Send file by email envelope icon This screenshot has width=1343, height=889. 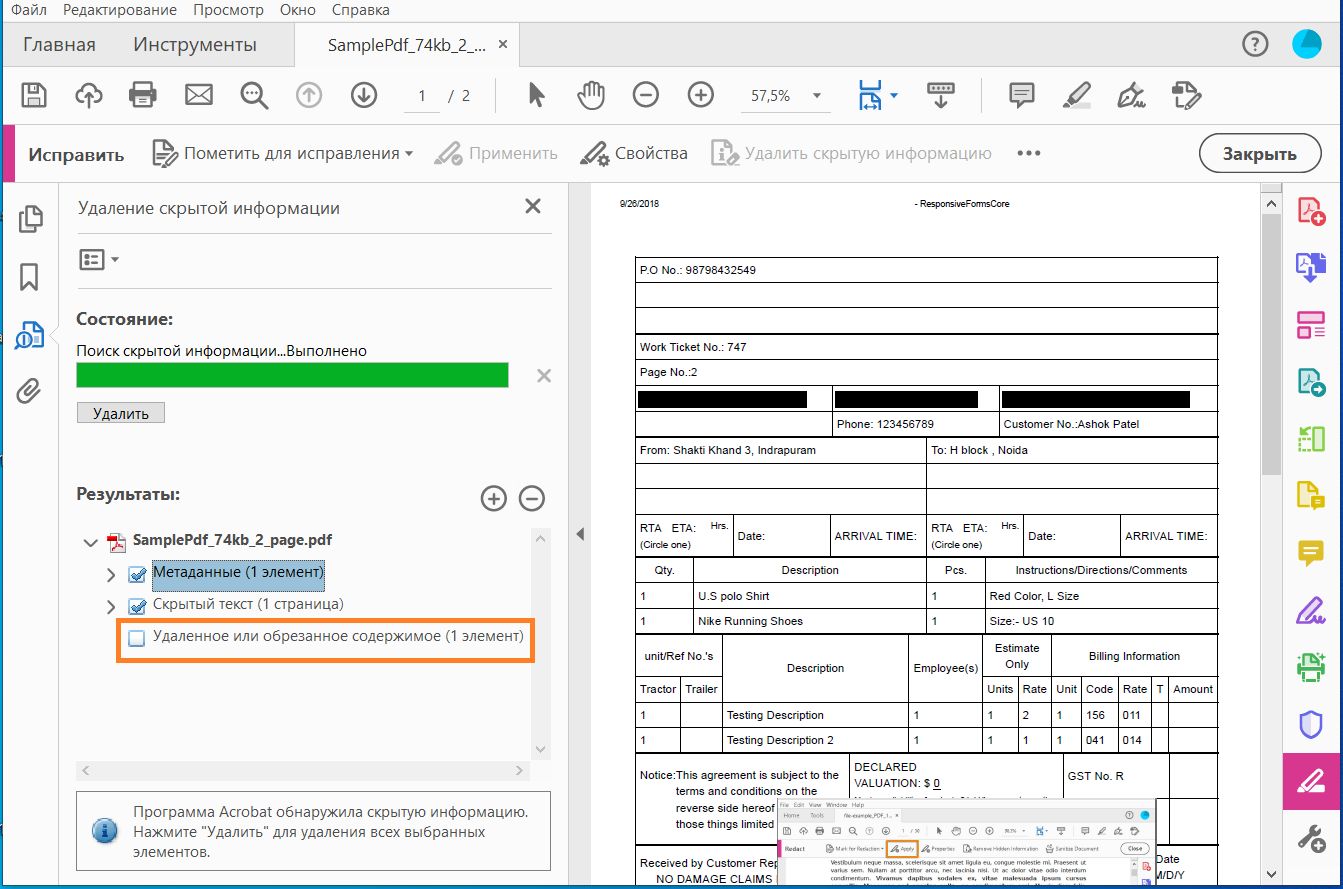pyautogui.click(x=199, y=95)
